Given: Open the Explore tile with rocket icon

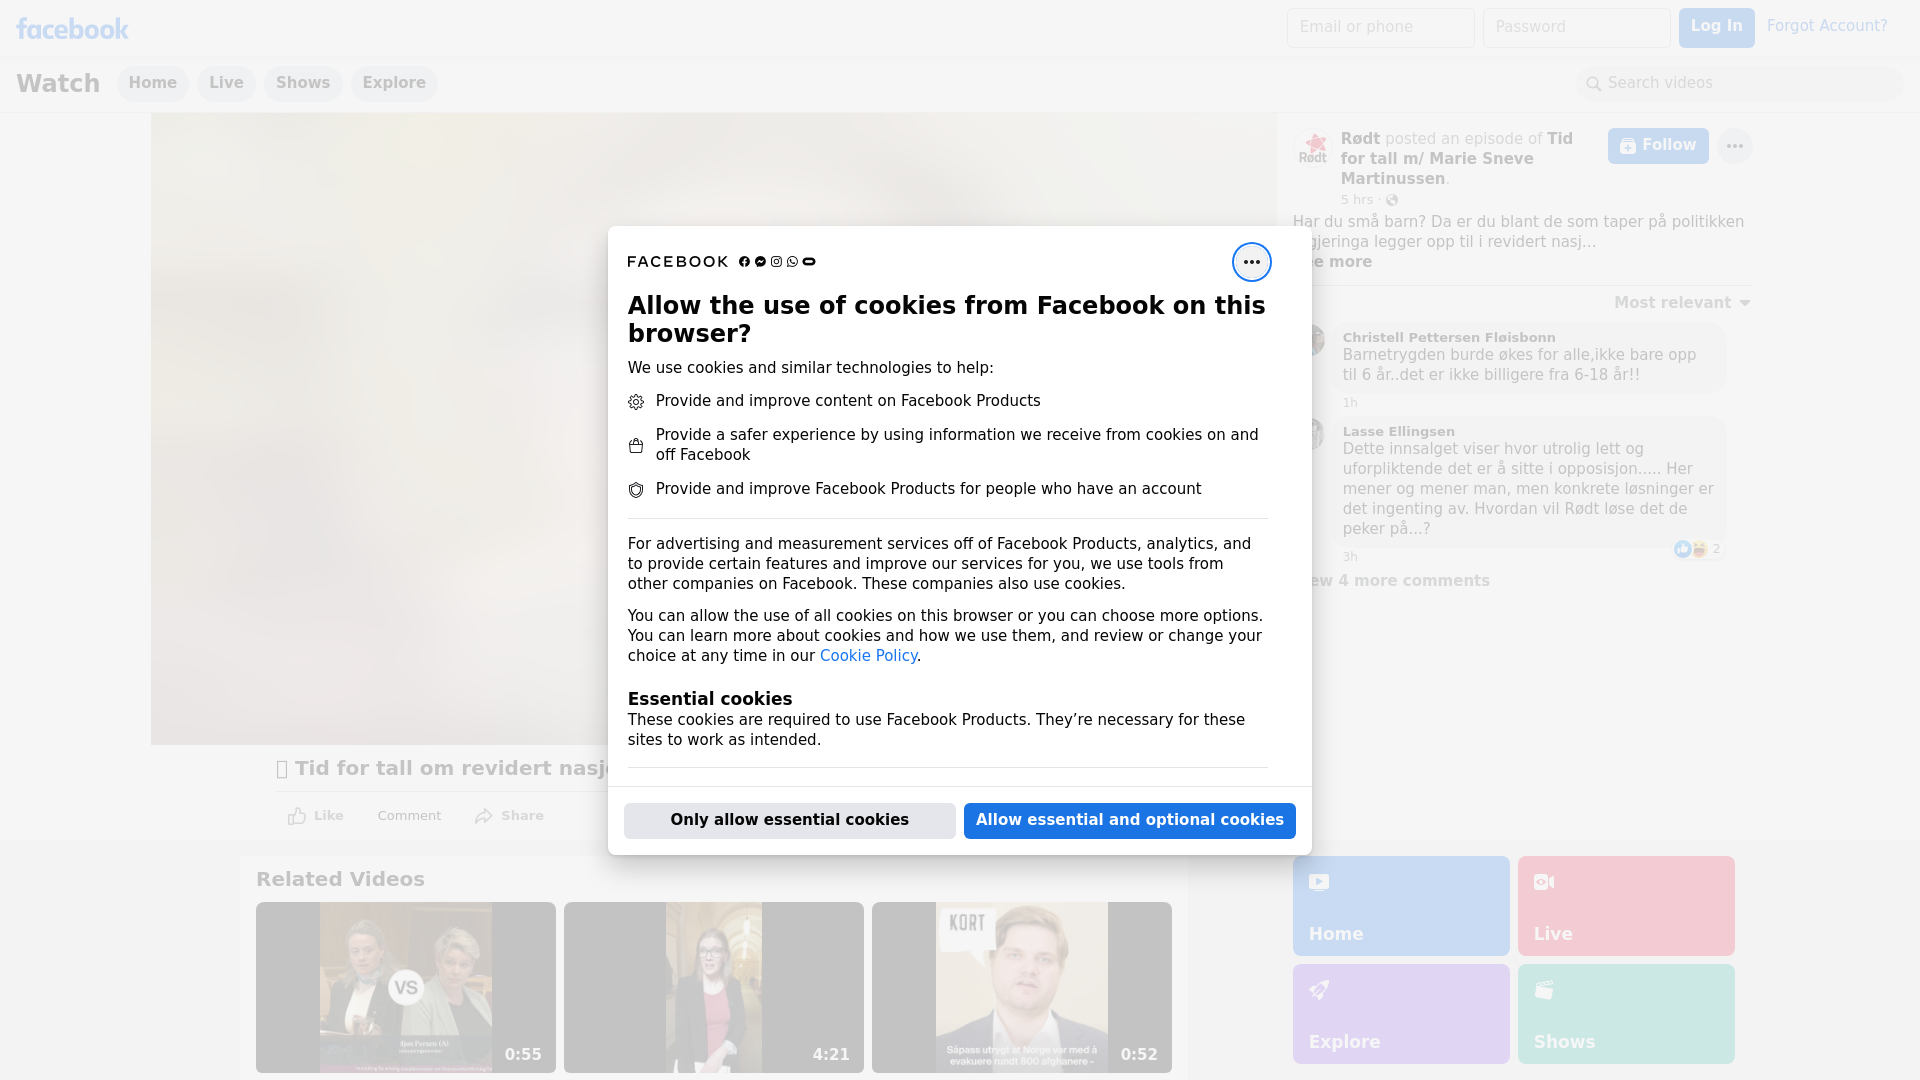Looking at the screenshot, I should [1400, 1013].
